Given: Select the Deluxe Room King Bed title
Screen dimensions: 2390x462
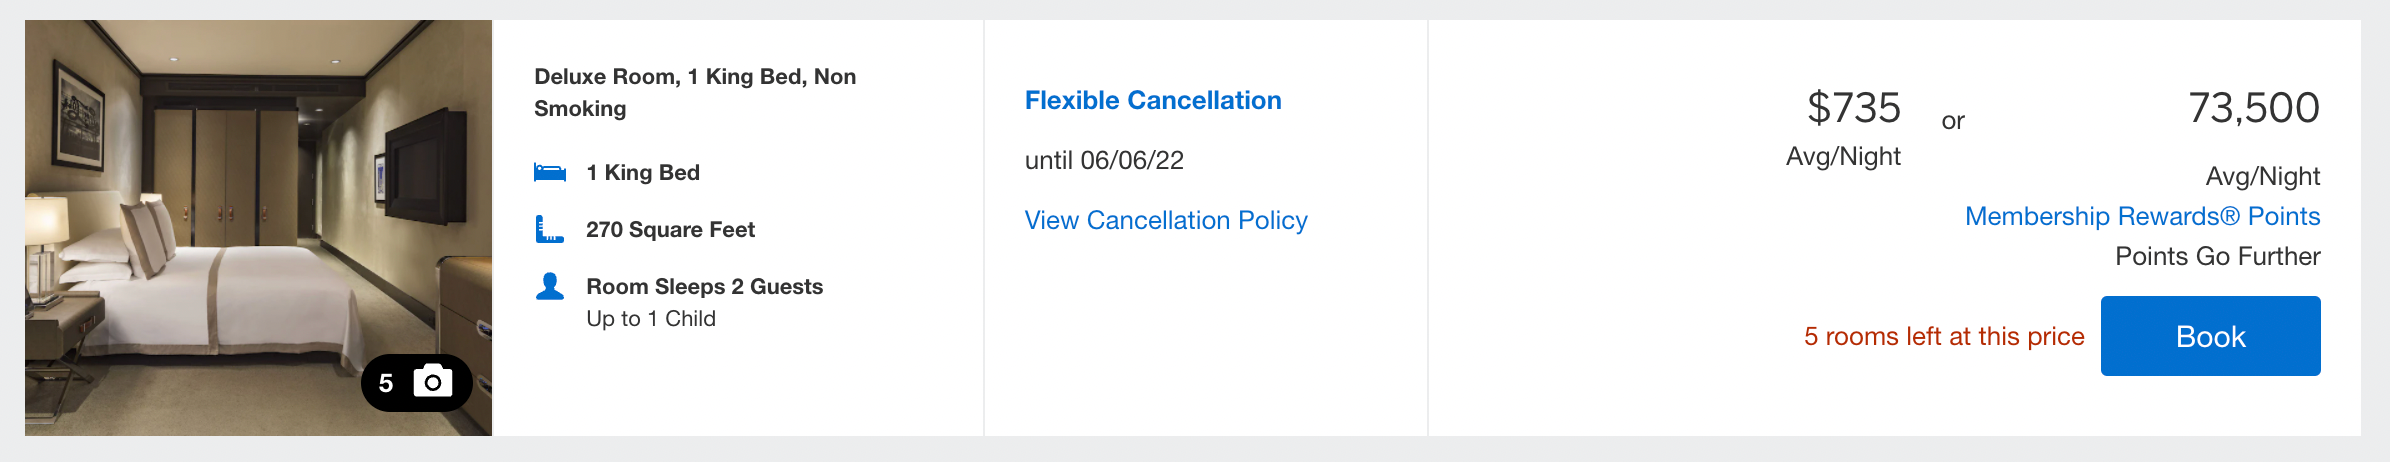Looking at the screenshot, I should pos(694,92).
